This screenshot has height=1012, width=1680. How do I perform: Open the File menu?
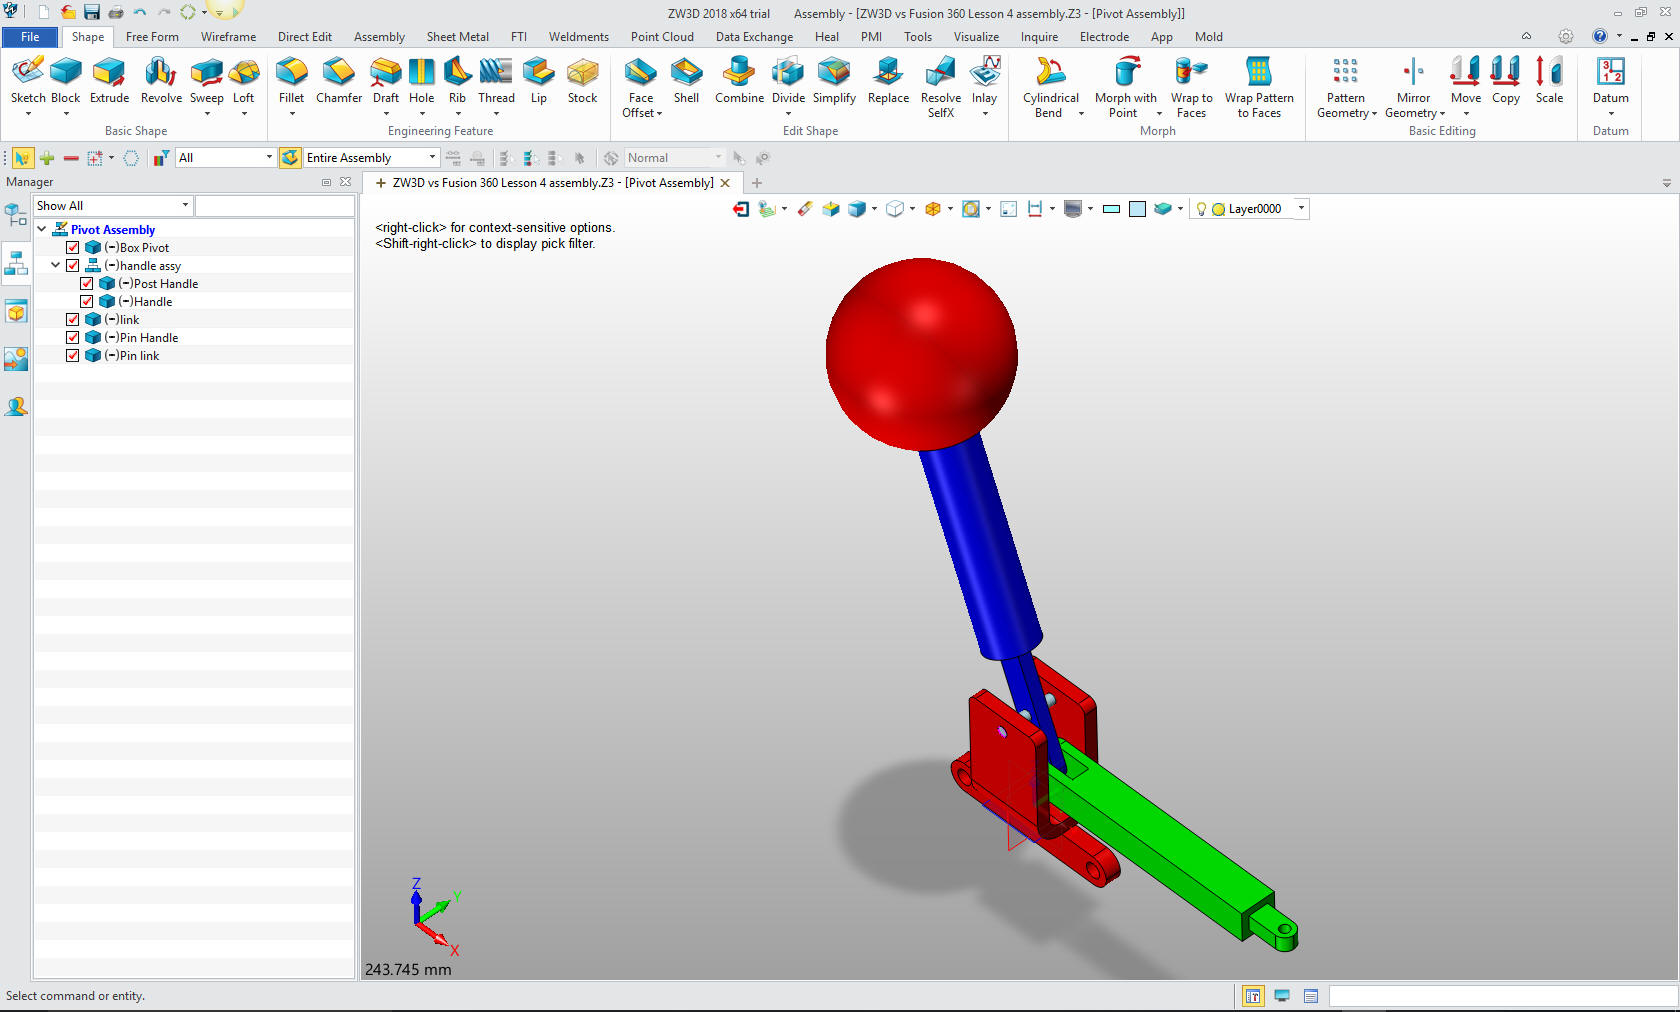[x=30, y=37]
